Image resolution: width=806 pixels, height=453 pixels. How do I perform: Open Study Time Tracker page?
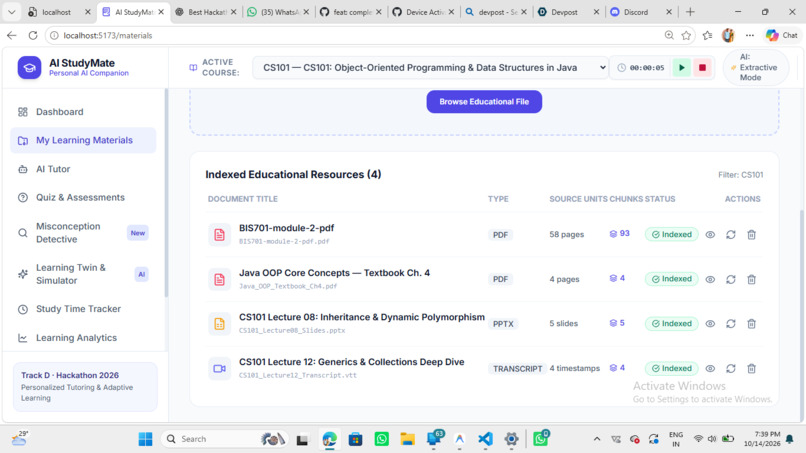click(x=83, y=309)
